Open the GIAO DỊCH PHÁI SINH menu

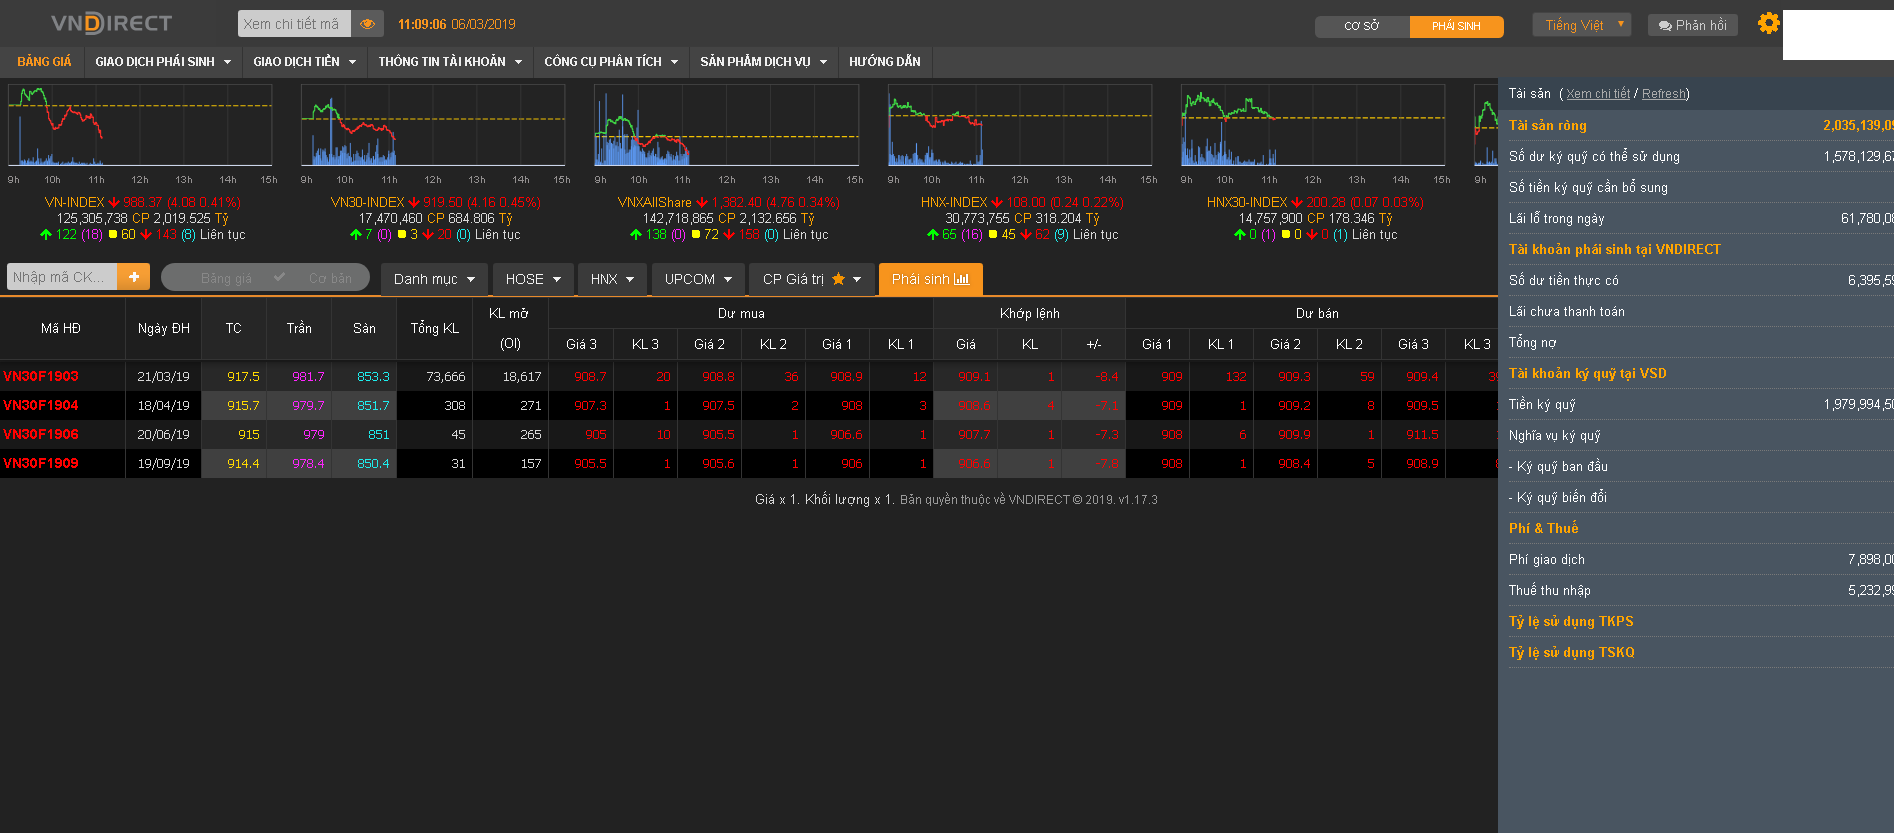click(163, 62)
